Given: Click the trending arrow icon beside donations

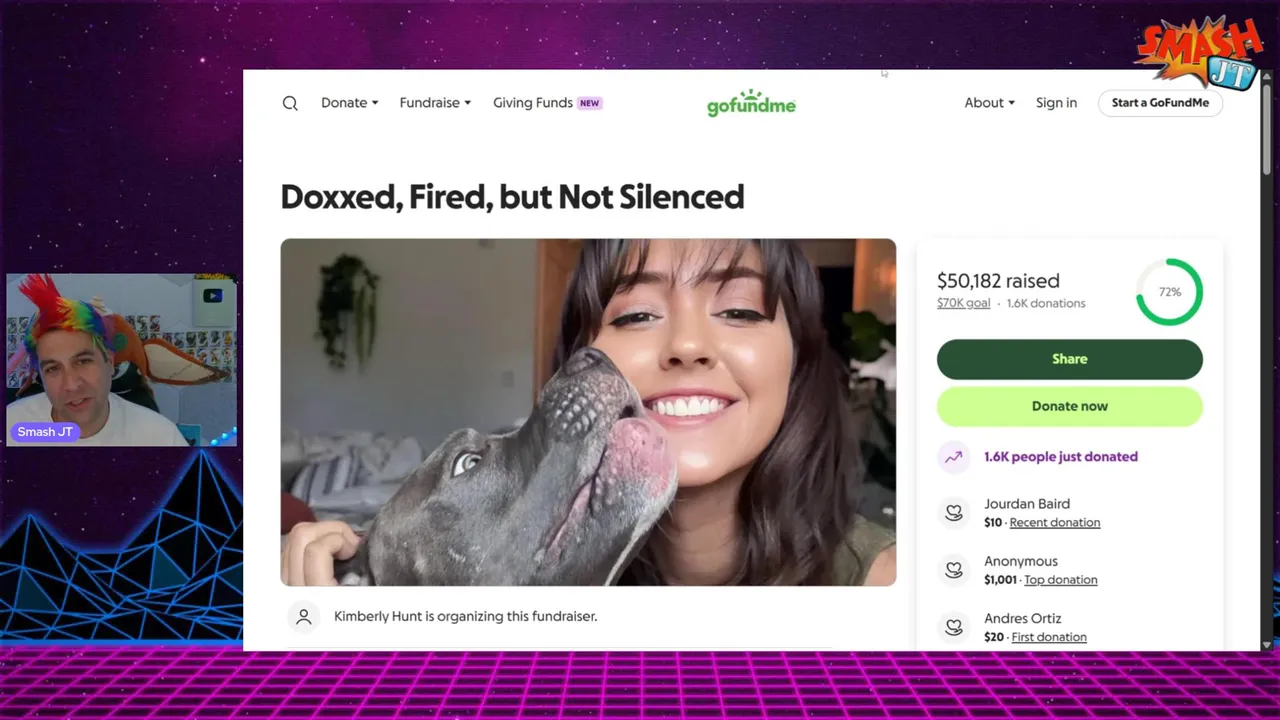Looking at the screenshot, I should 954,457.
